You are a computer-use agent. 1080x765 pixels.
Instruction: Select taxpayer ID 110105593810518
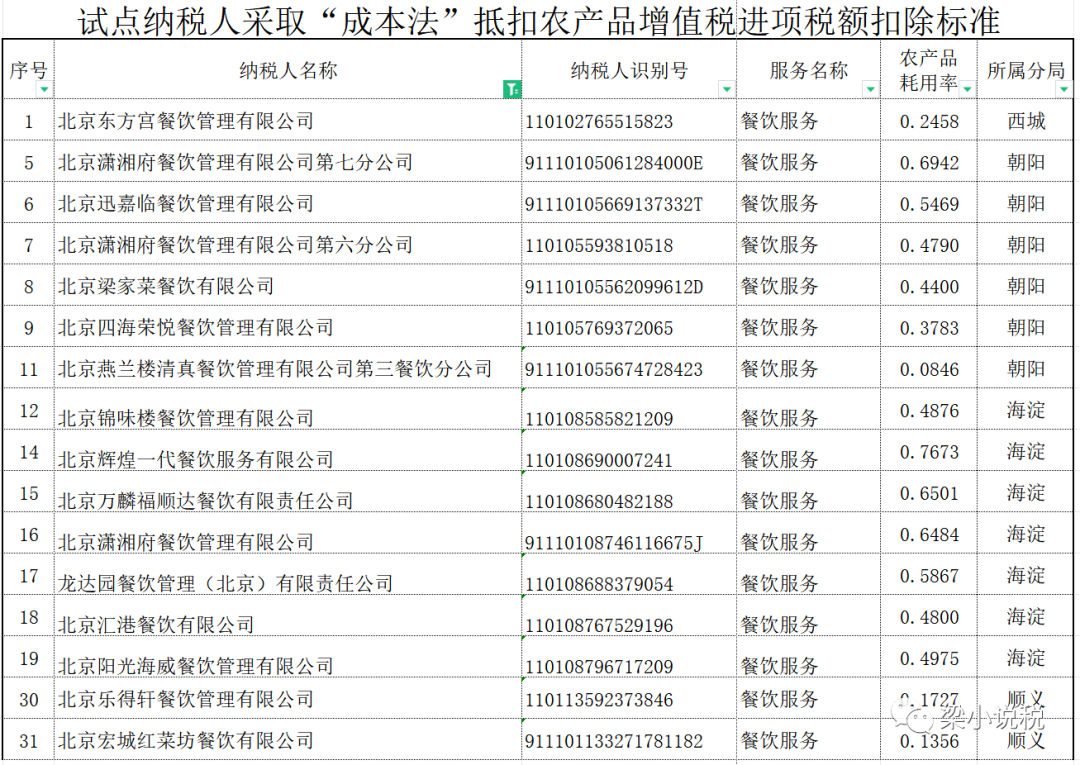629,244
